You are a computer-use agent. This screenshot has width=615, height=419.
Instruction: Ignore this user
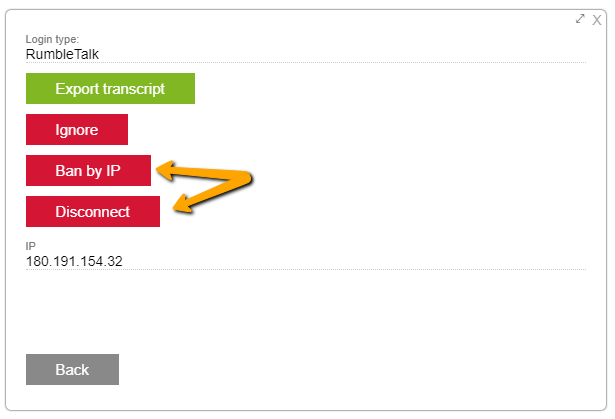tap(77, 129)
